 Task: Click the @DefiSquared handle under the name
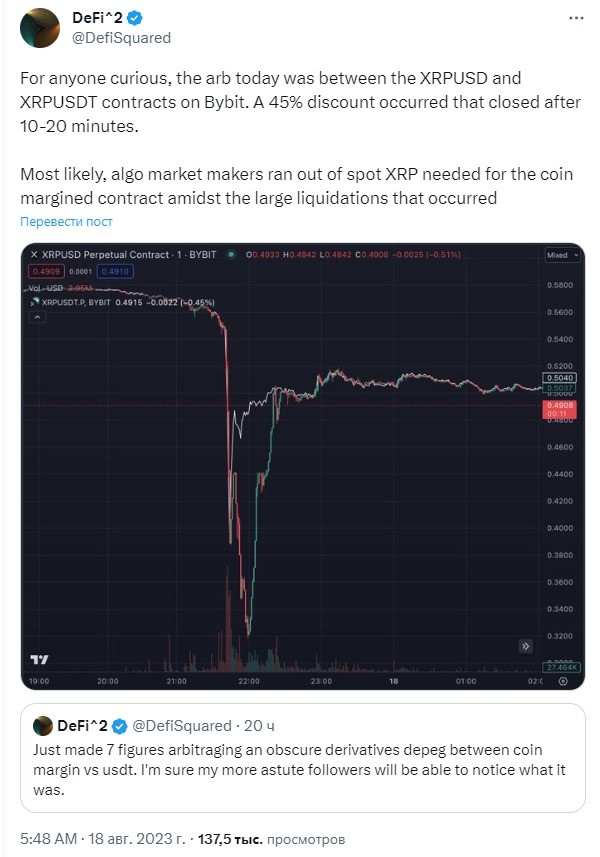pos(121,38)
